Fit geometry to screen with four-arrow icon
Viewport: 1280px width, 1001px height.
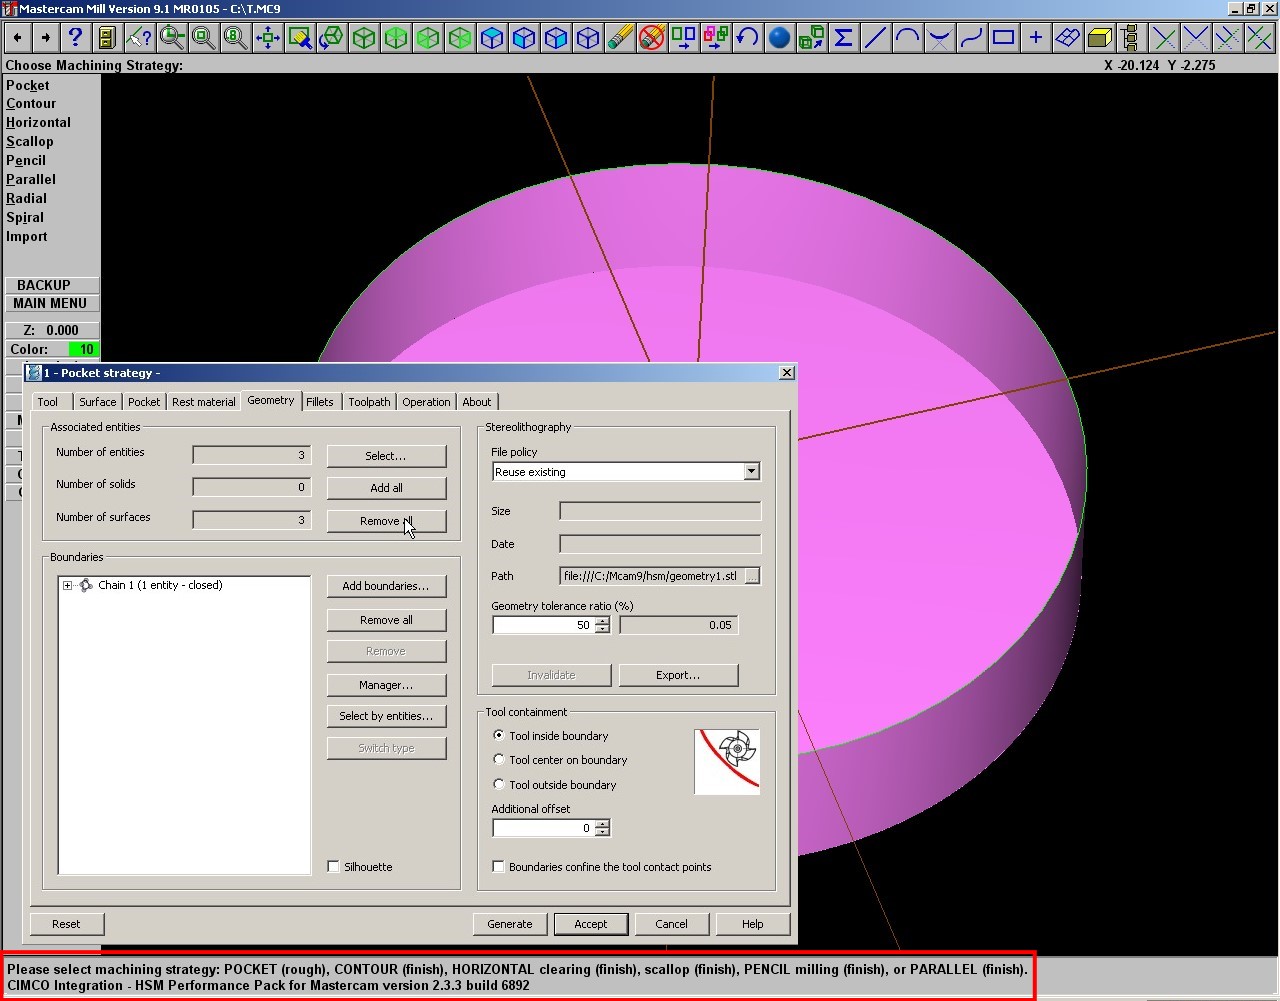(267, 38)
